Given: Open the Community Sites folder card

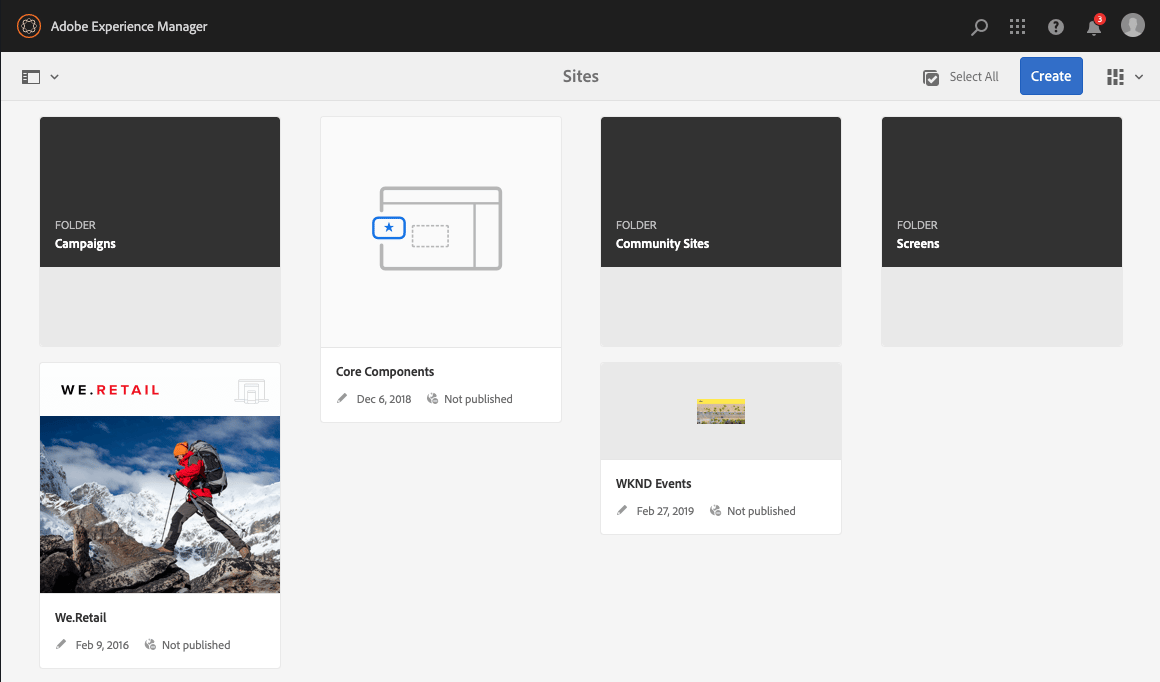Looking at the screenshot, I should coord(720,191).
